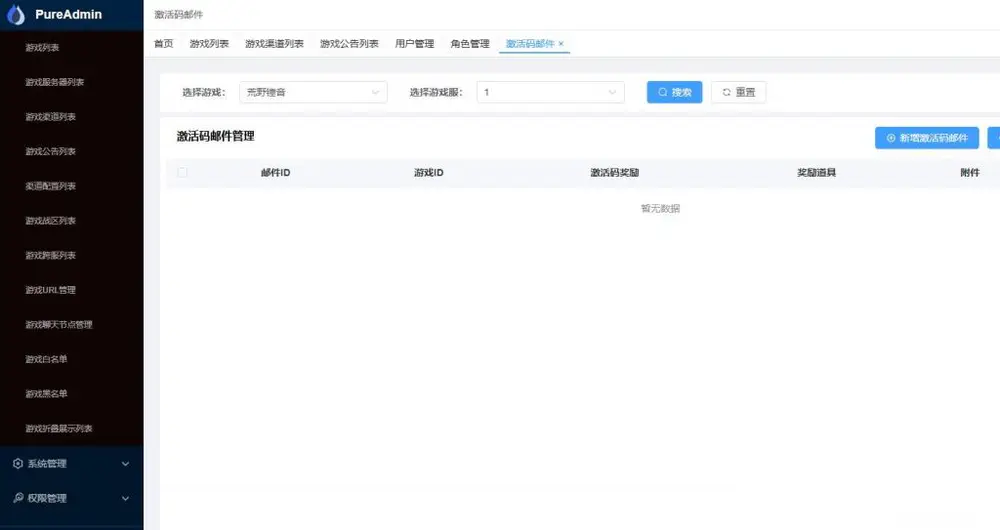Click the 重置 button

739,92
